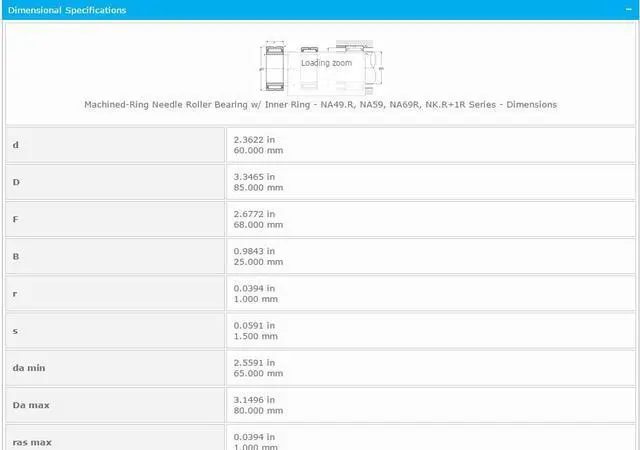The image size is (640, 450).
Task: Select the Machined-Ring Needle Roller Bearing caption
Action: point(320,104)
